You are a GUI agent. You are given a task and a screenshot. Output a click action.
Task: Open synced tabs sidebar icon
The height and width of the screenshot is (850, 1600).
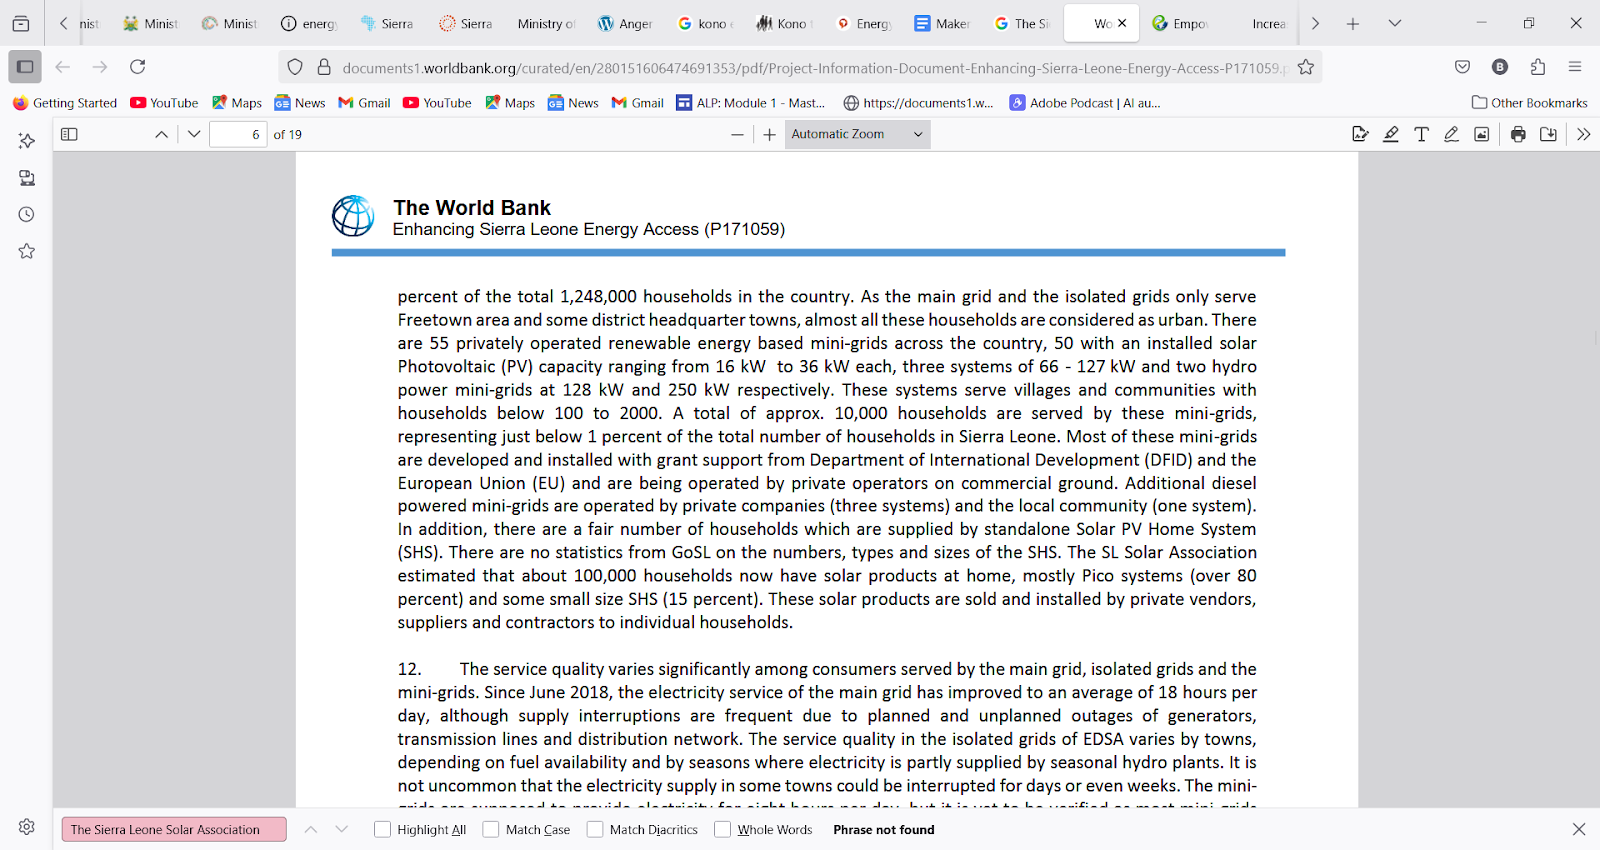(x=27, y=178)
